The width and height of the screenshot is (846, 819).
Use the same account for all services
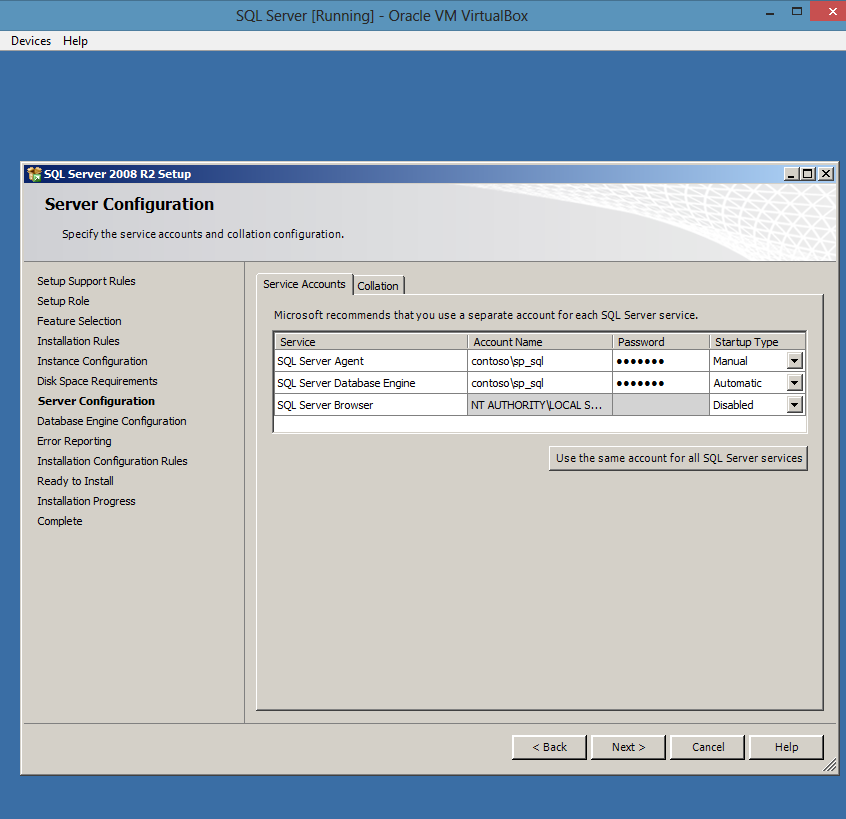[x=678, y=458]
